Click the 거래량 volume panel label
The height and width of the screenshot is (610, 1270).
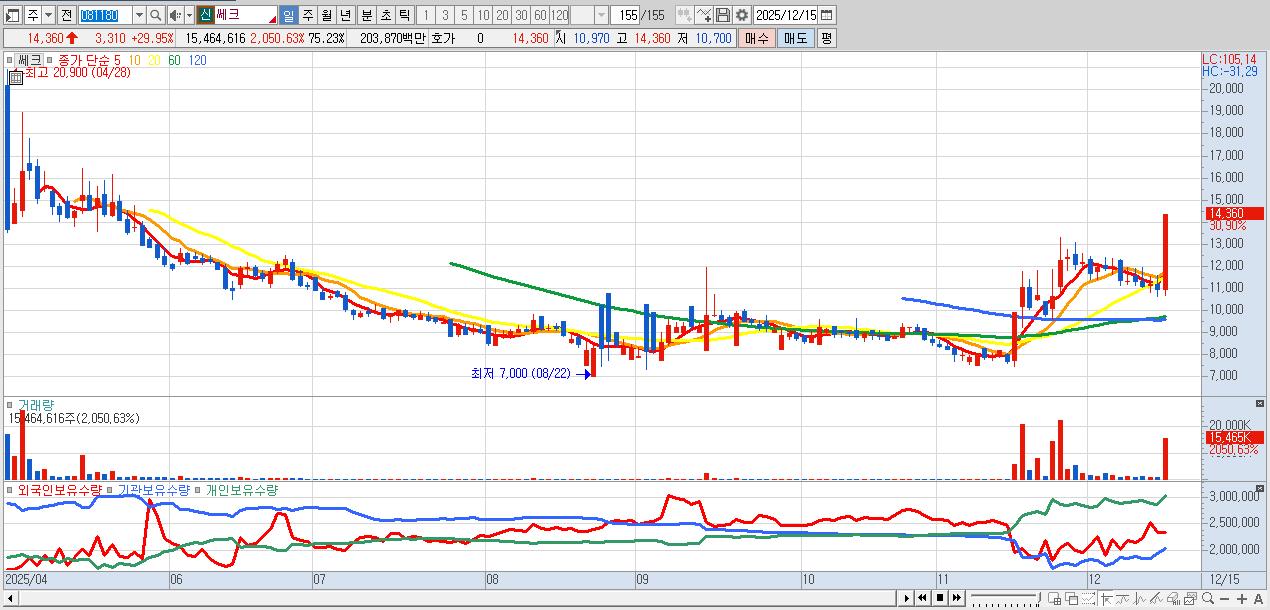pyautogui.click(x=36, y=405)
